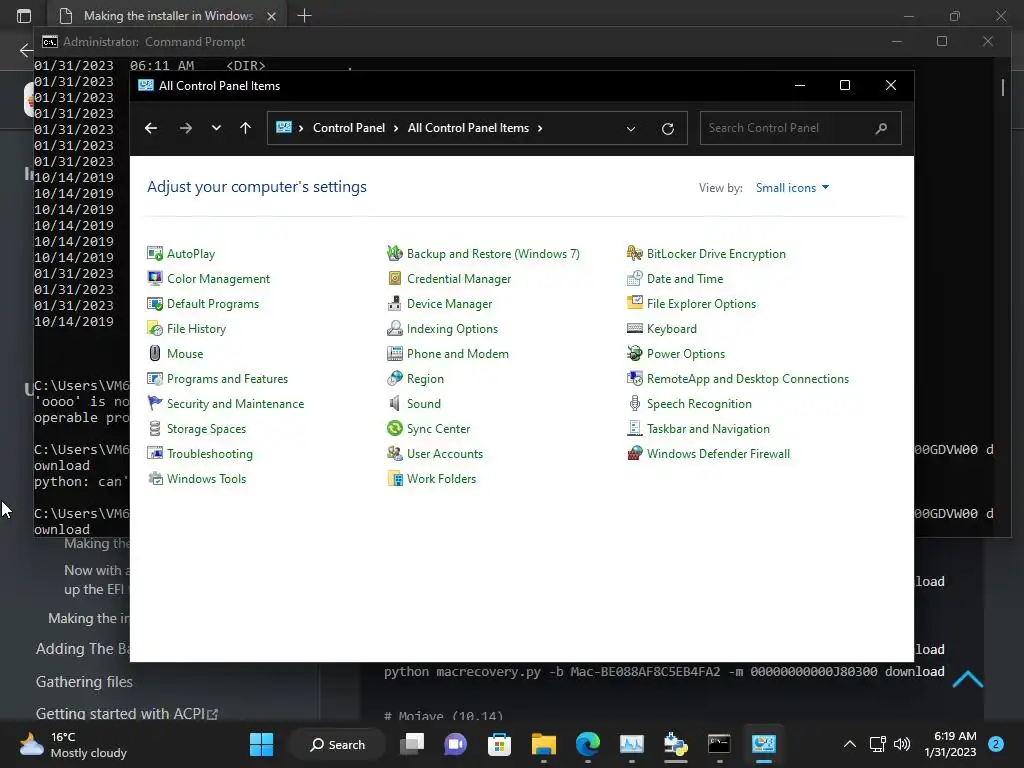Click the Taskbar and Navigation link

pyautogui.click(x=708, y=428)
